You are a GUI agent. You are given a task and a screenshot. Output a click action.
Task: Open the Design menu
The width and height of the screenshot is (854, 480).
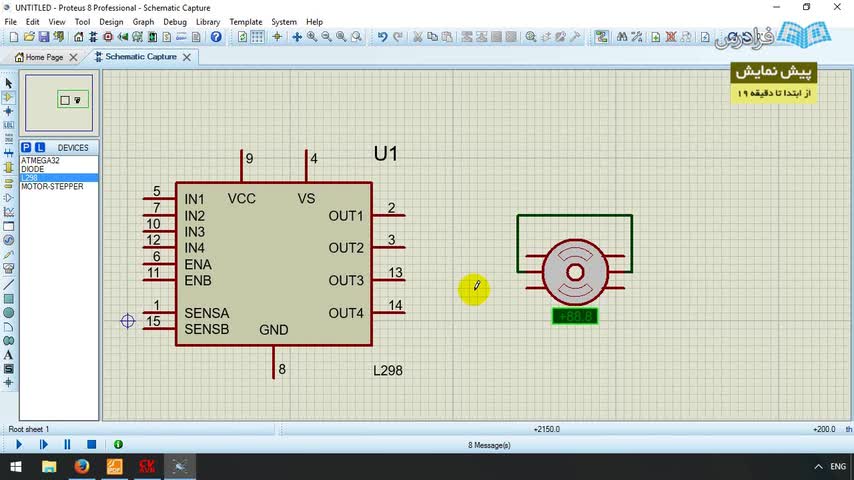pyautogui.click(x=111, y=22)
